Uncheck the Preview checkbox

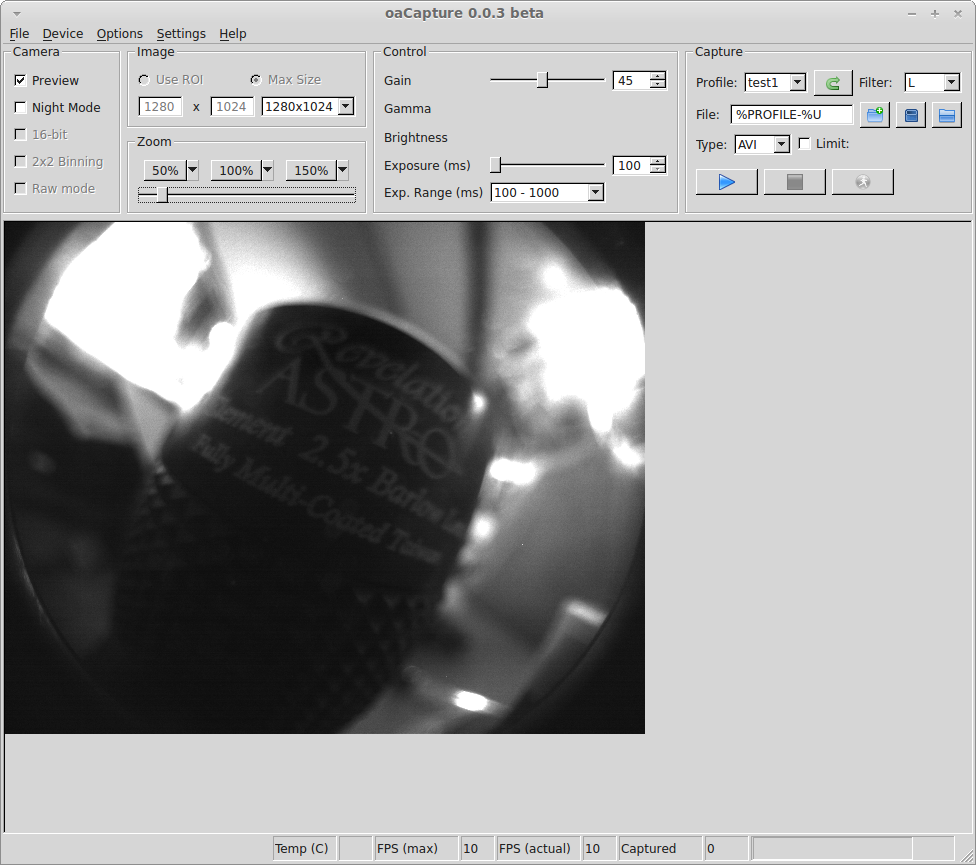tap(20, 80)
